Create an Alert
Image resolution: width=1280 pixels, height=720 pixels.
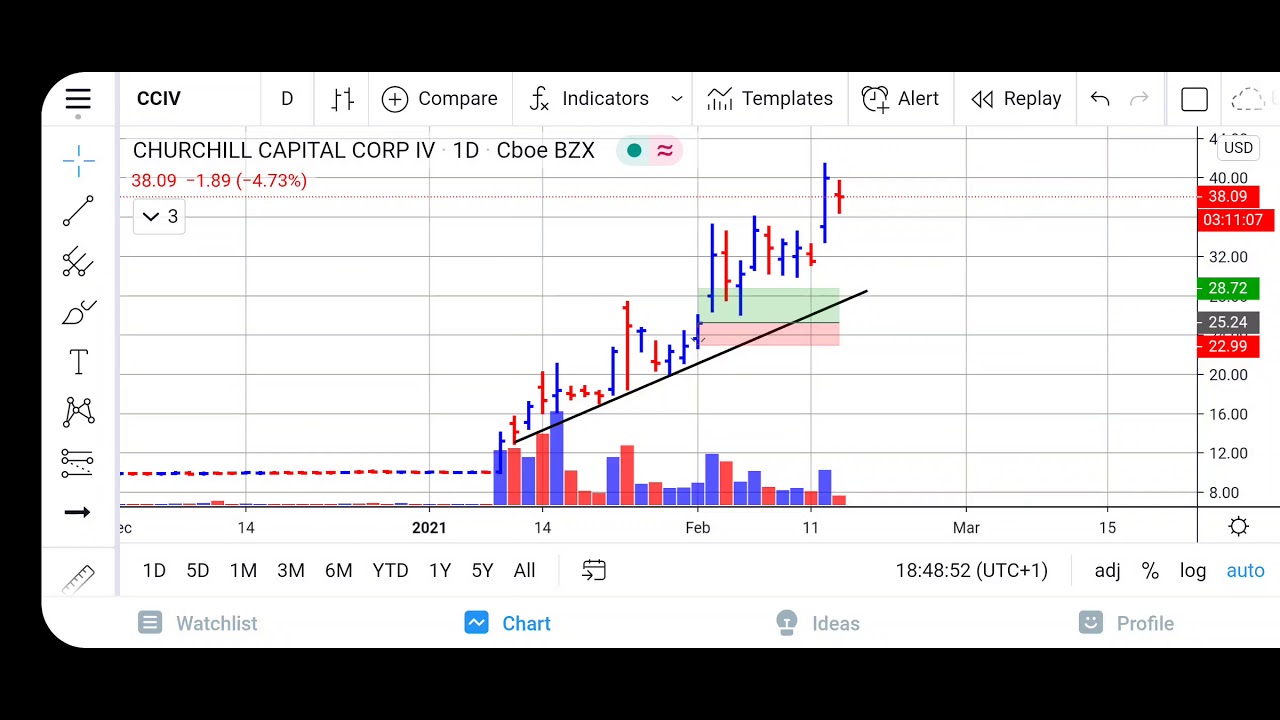pos(900,98)
